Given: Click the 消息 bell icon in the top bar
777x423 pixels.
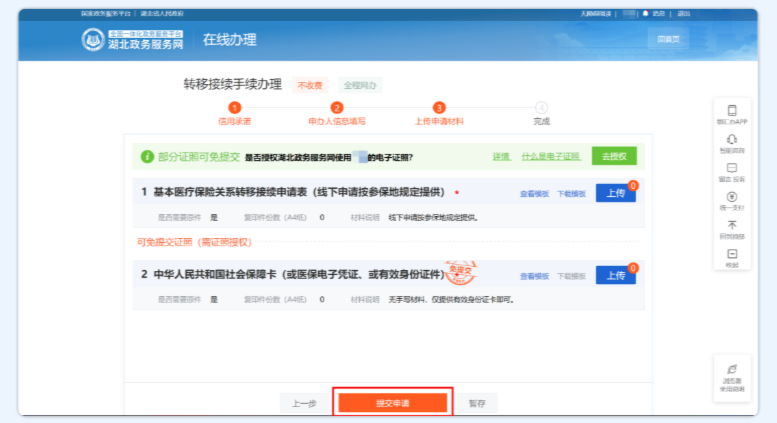Looking at the screenshot, I should point(645,13).
